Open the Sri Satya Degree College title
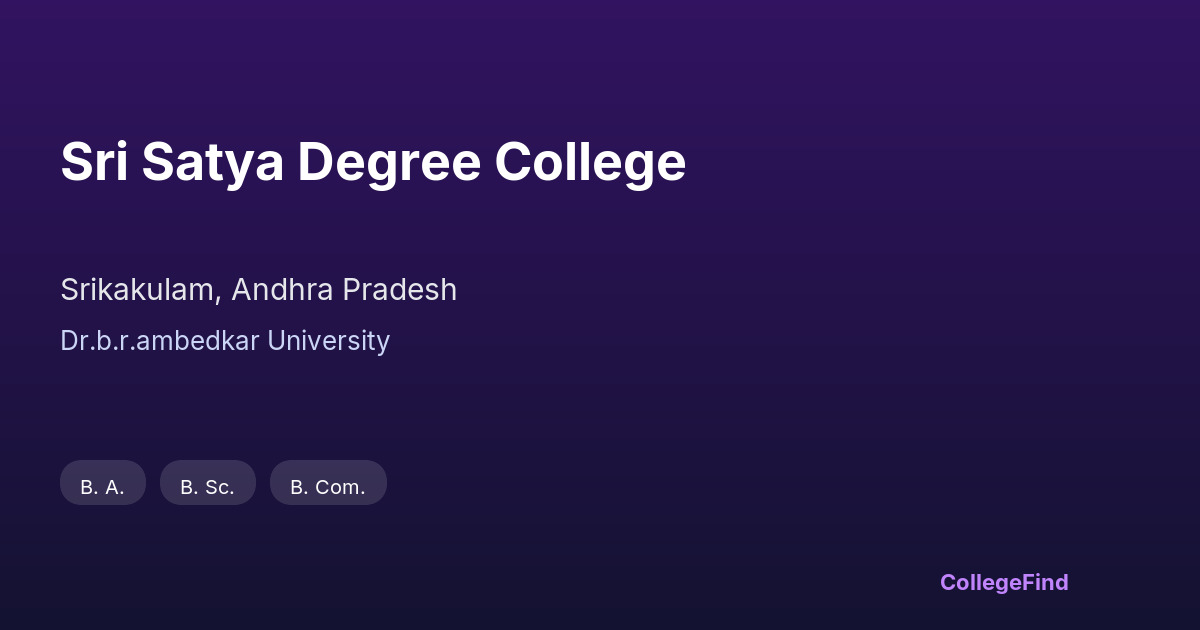 (x=373, y=162)
